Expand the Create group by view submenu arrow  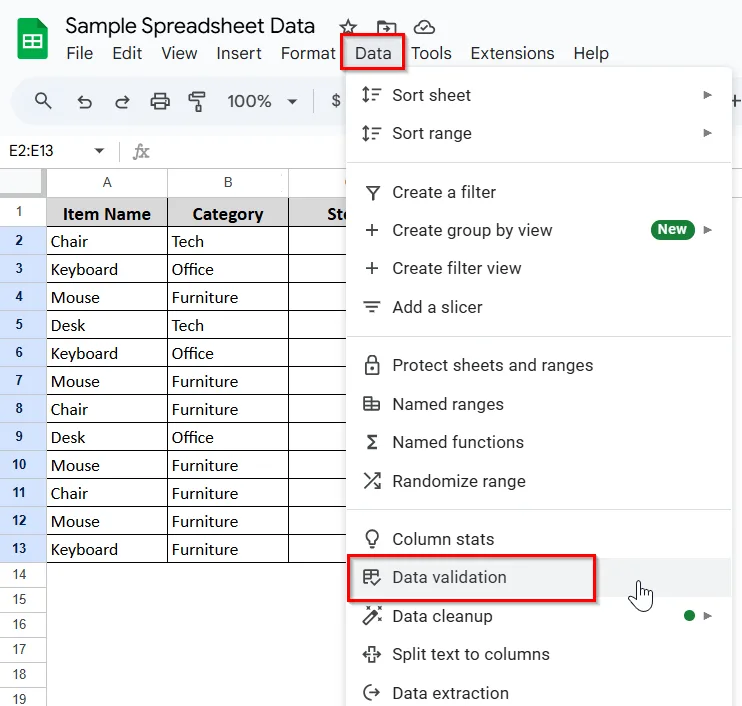click(707, 230)
